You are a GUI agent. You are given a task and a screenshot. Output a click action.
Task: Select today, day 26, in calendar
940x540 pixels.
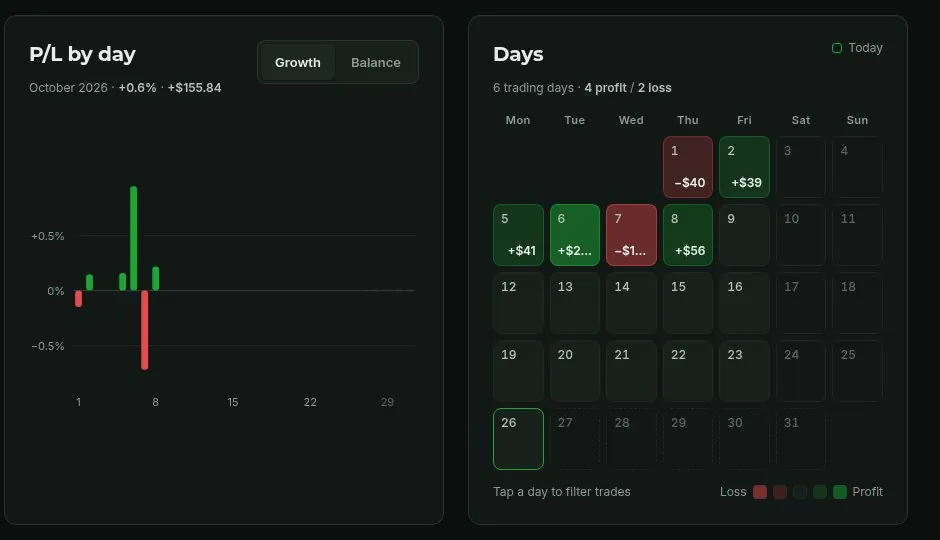(x=518, y=439)
